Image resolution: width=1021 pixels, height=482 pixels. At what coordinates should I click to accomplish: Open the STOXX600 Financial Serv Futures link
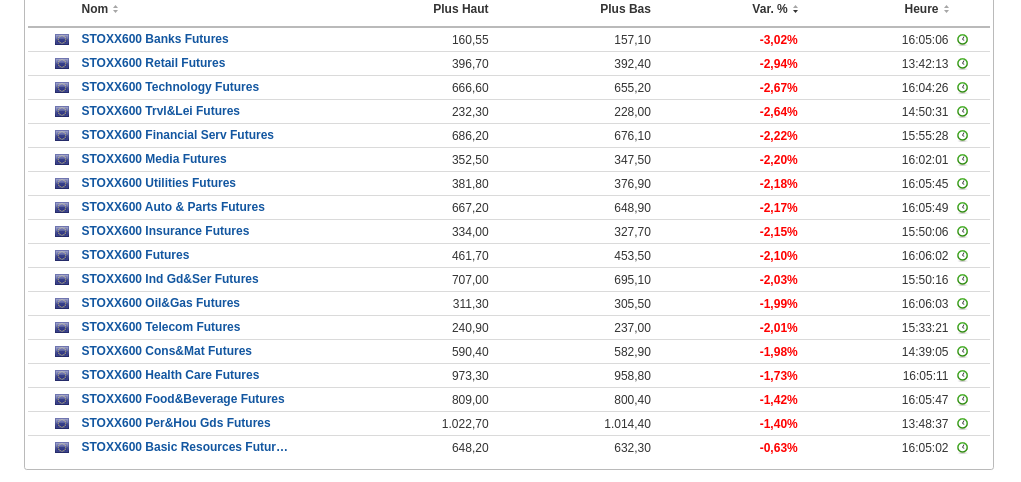177,135
